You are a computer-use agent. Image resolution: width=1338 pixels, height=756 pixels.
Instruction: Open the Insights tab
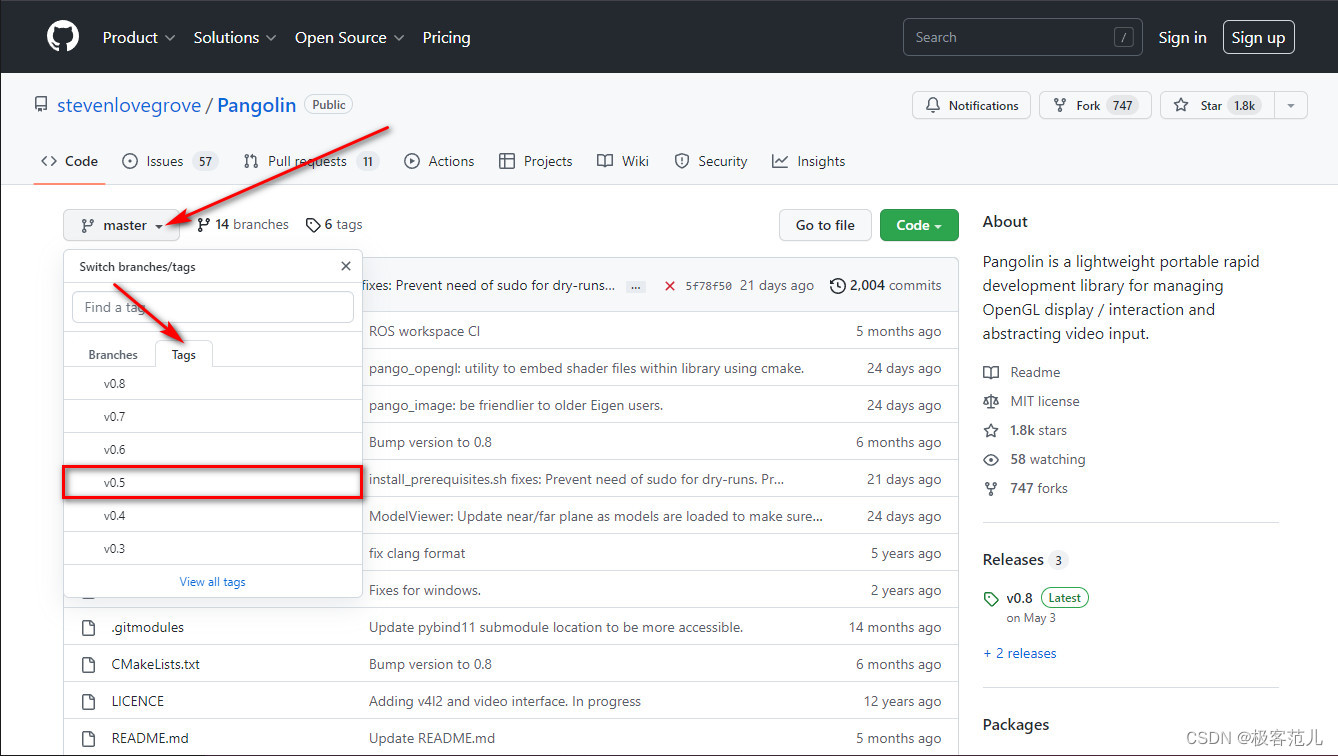[x=808, y=161]
